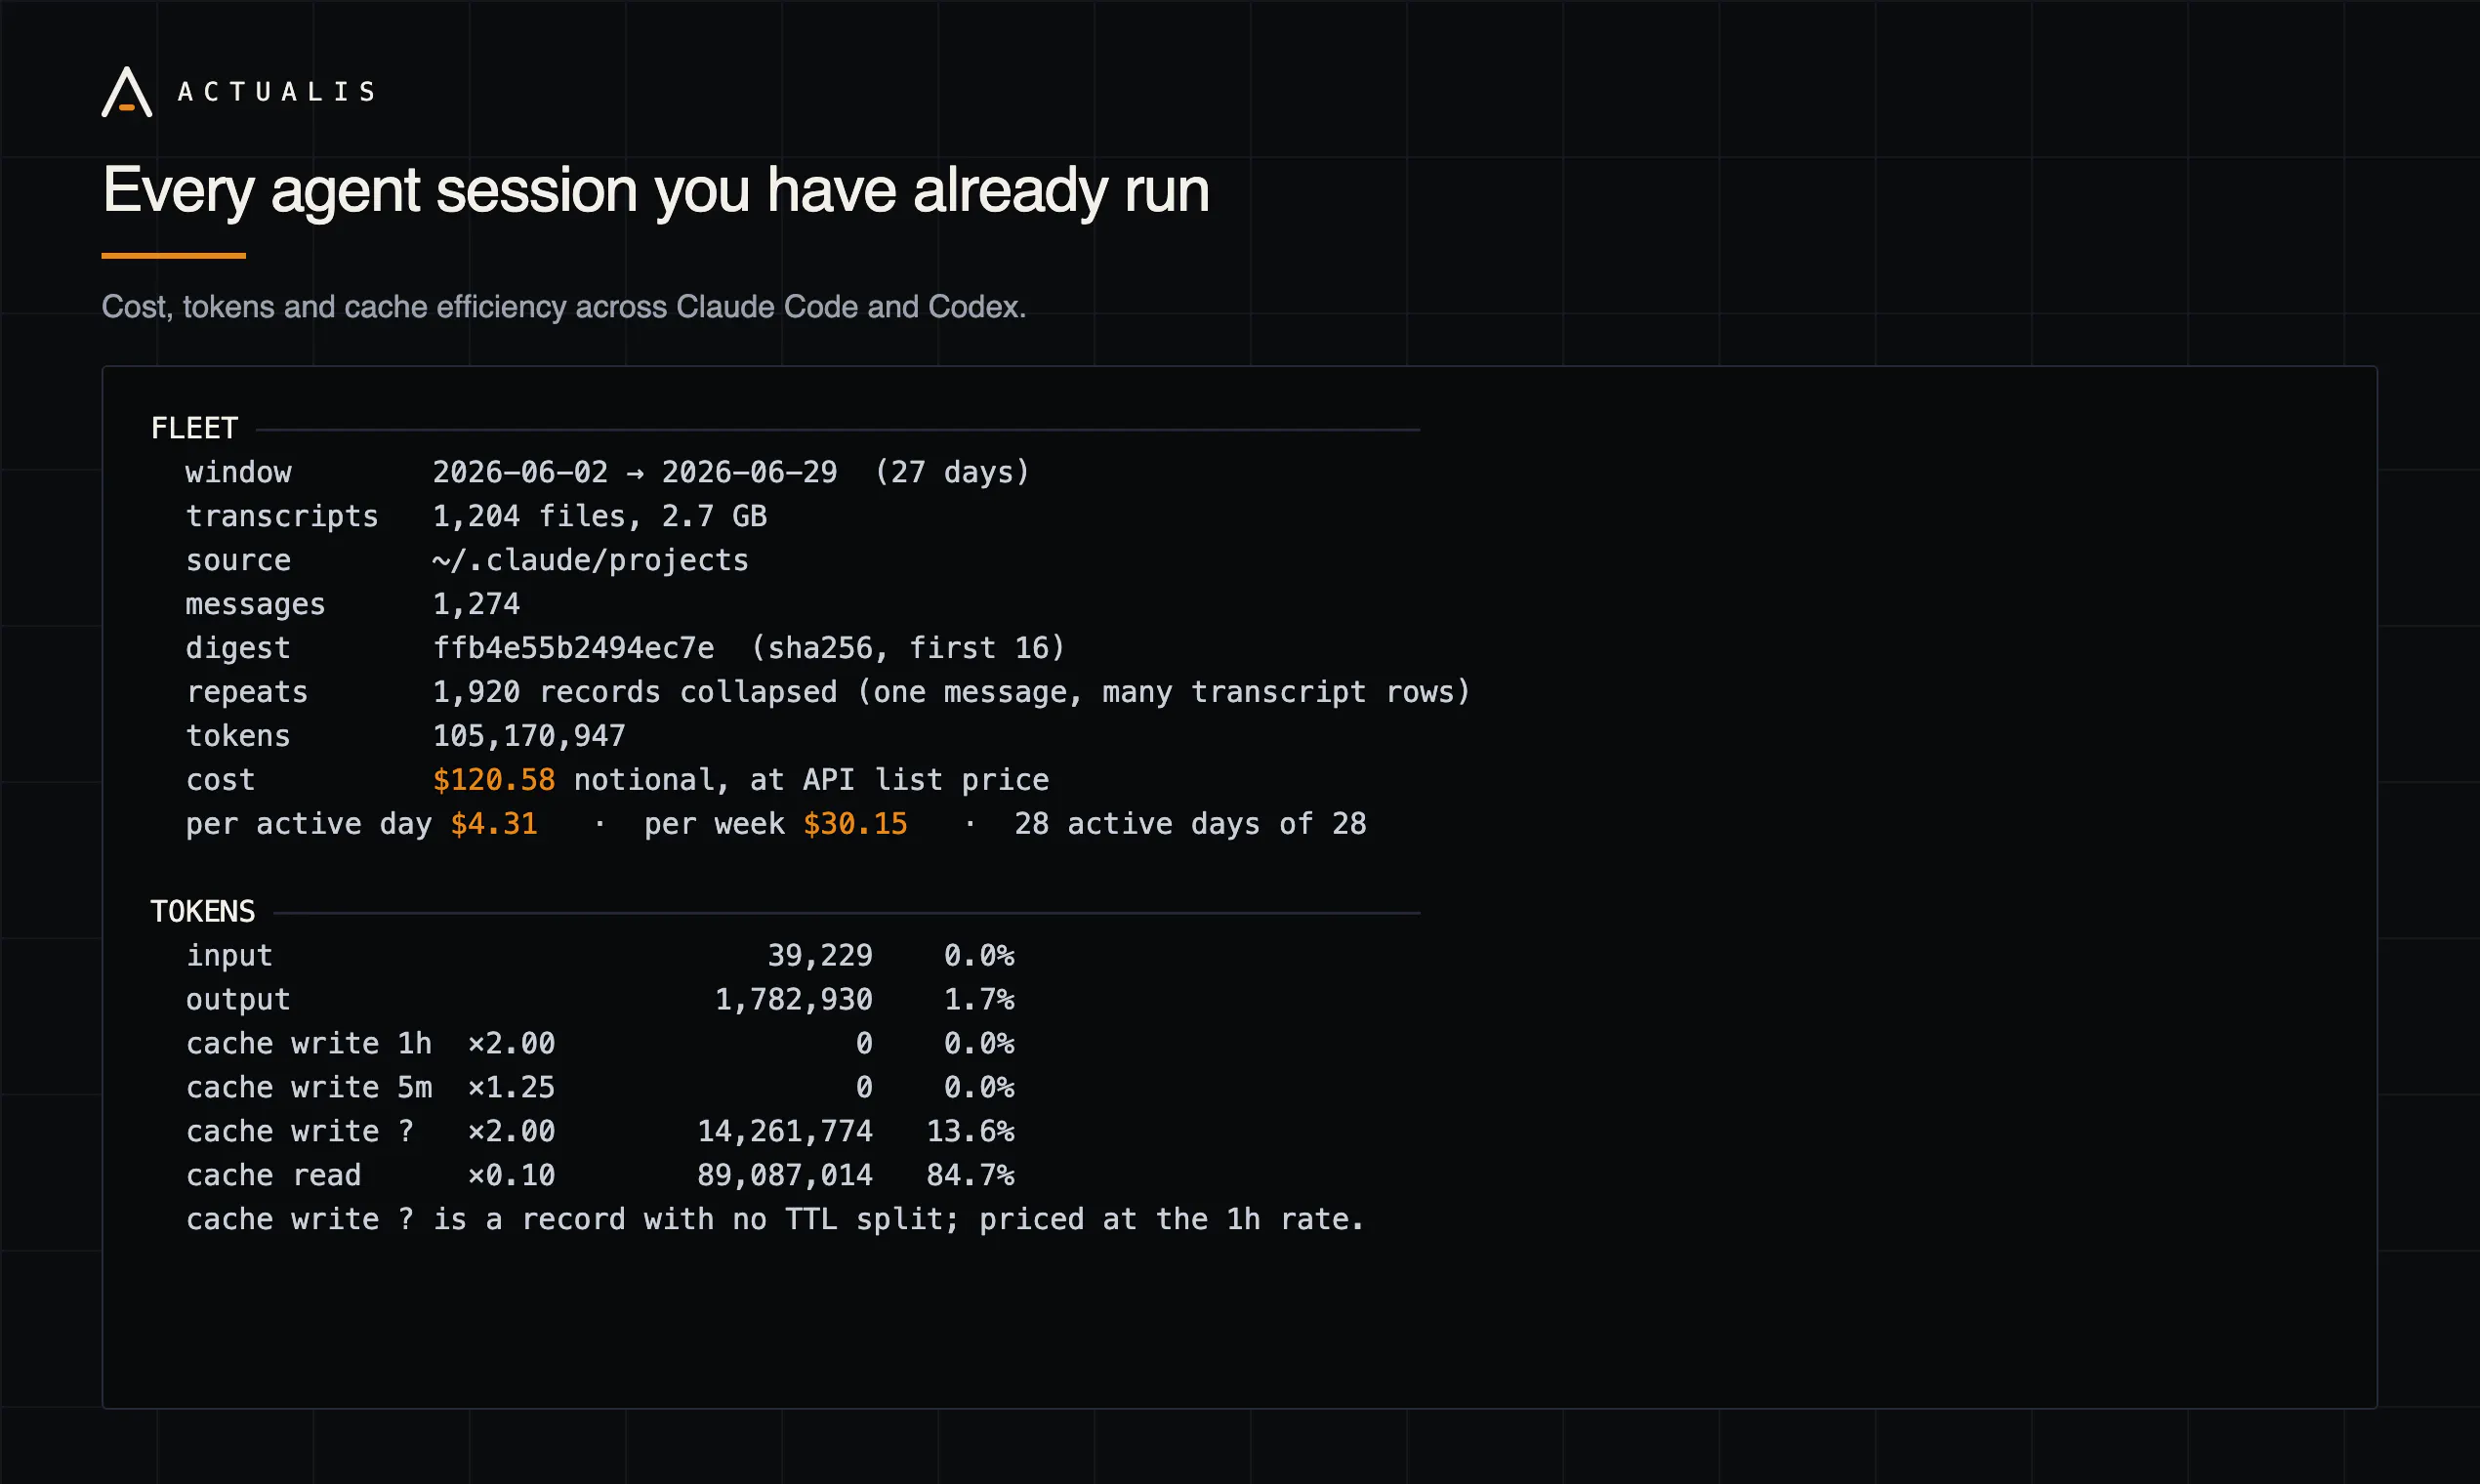Select the per week value $30.15

pos(855,824)
